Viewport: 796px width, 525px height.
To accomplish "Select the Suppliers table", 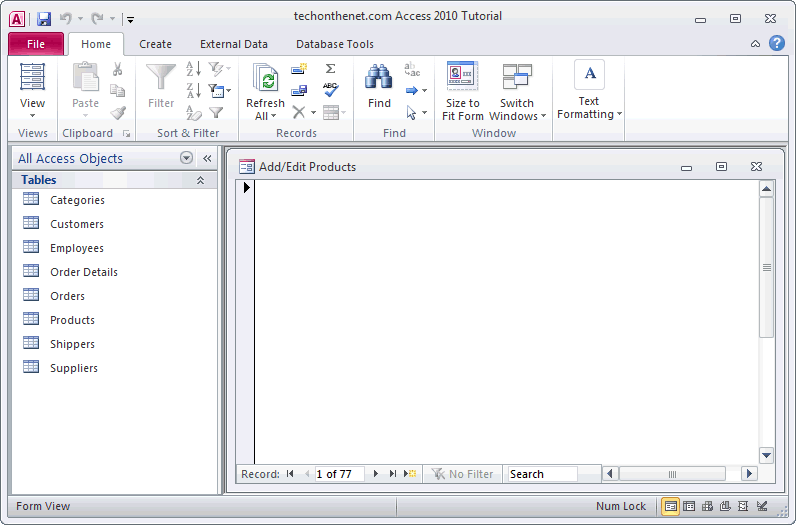I will click(x=115, y=368).
